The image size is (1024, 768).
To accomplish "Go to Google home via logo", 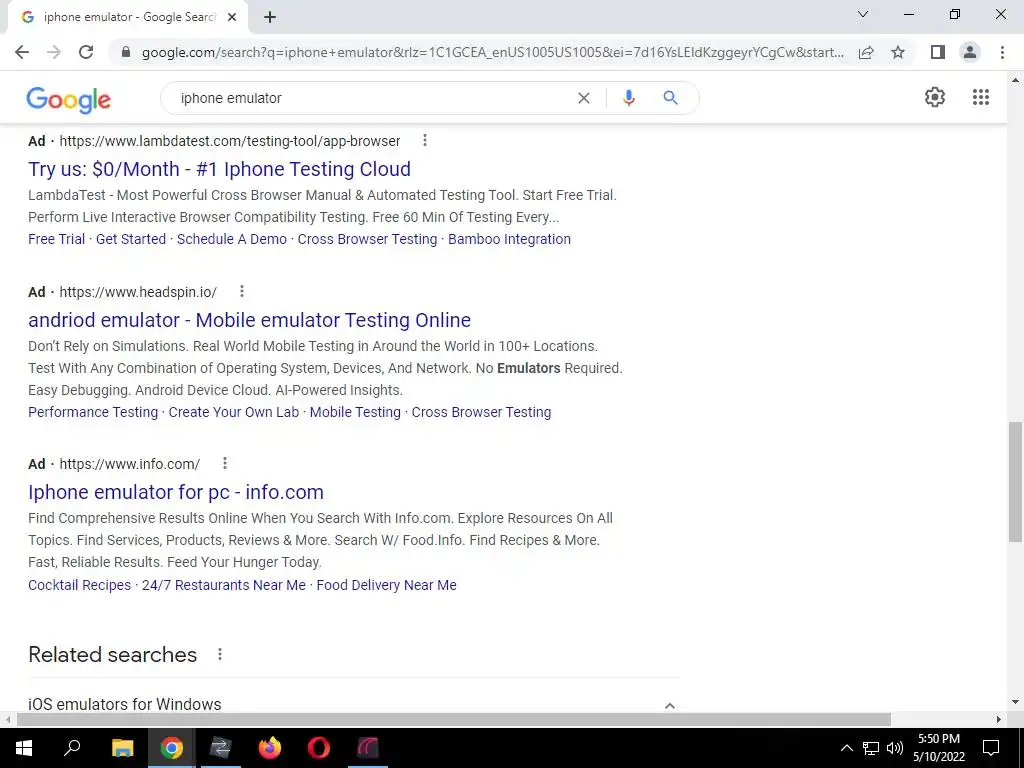I will [x=69, y=99].
